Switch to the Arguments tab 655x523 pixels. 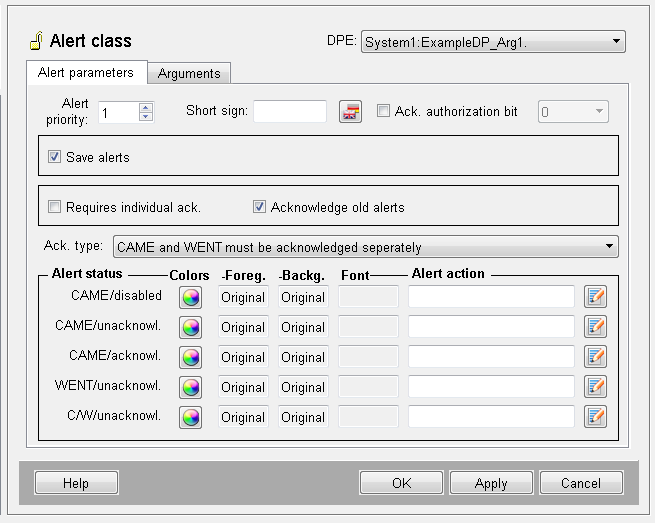coord(189,73)
